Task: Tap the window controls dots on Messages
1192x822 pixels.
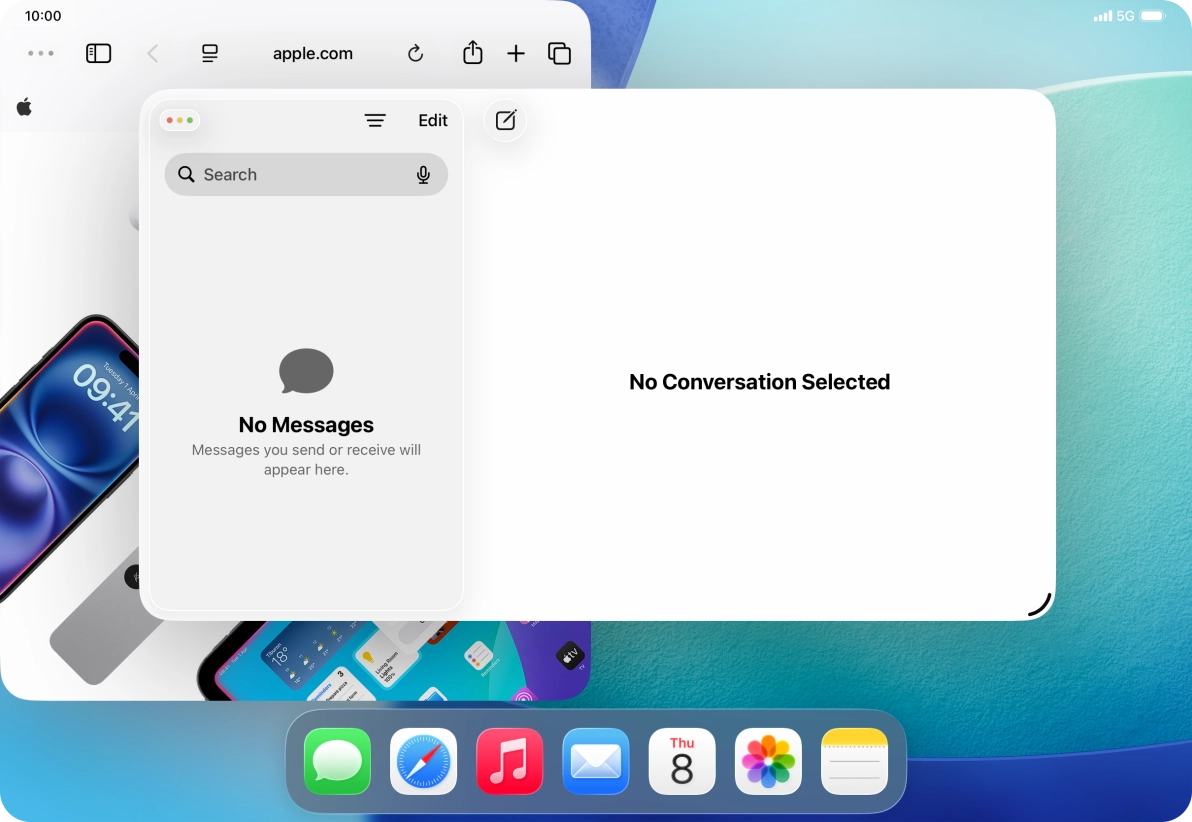Action: (x=180, y=119)
